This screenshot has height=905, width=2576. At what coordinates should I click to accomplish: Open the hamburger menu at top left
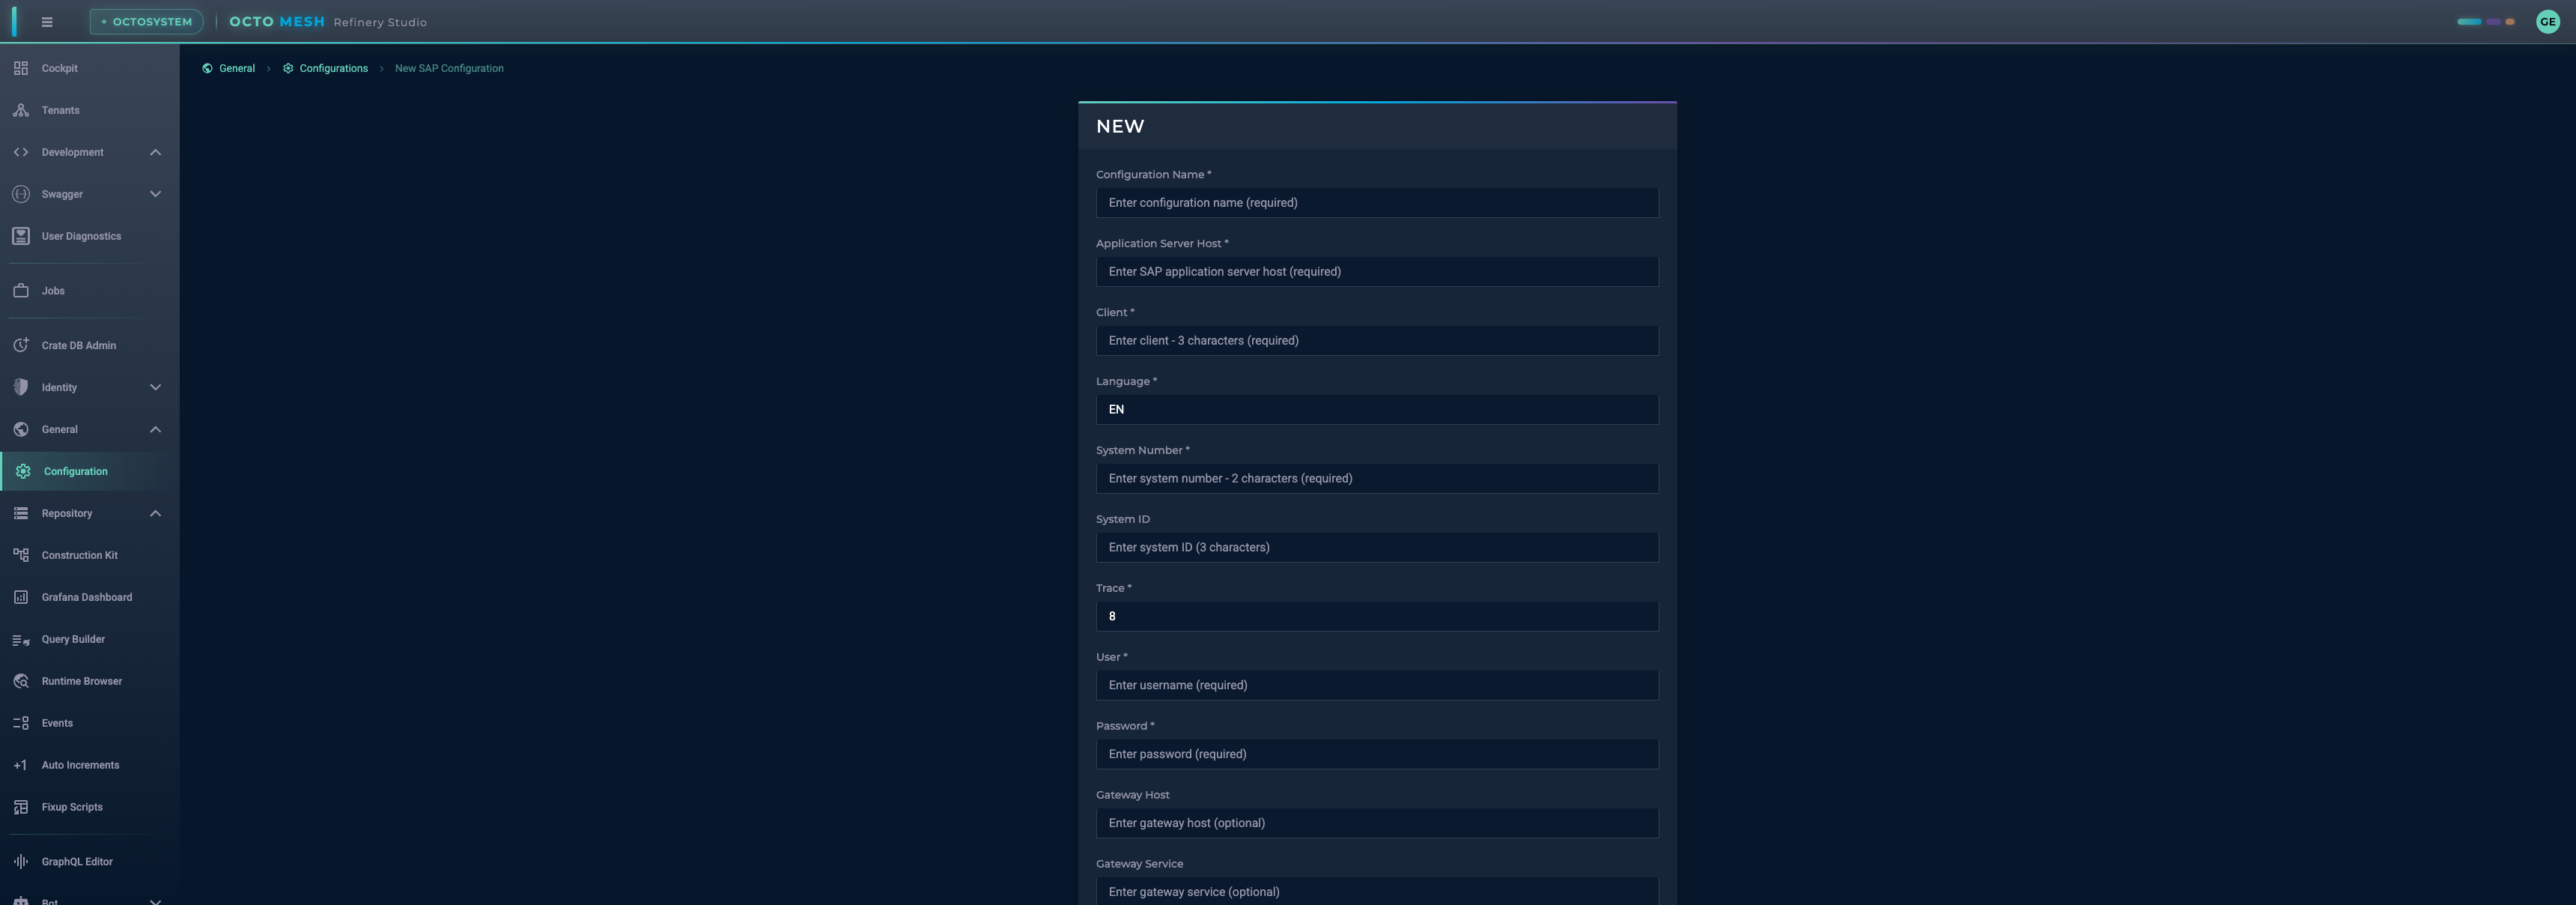[46, 21]
